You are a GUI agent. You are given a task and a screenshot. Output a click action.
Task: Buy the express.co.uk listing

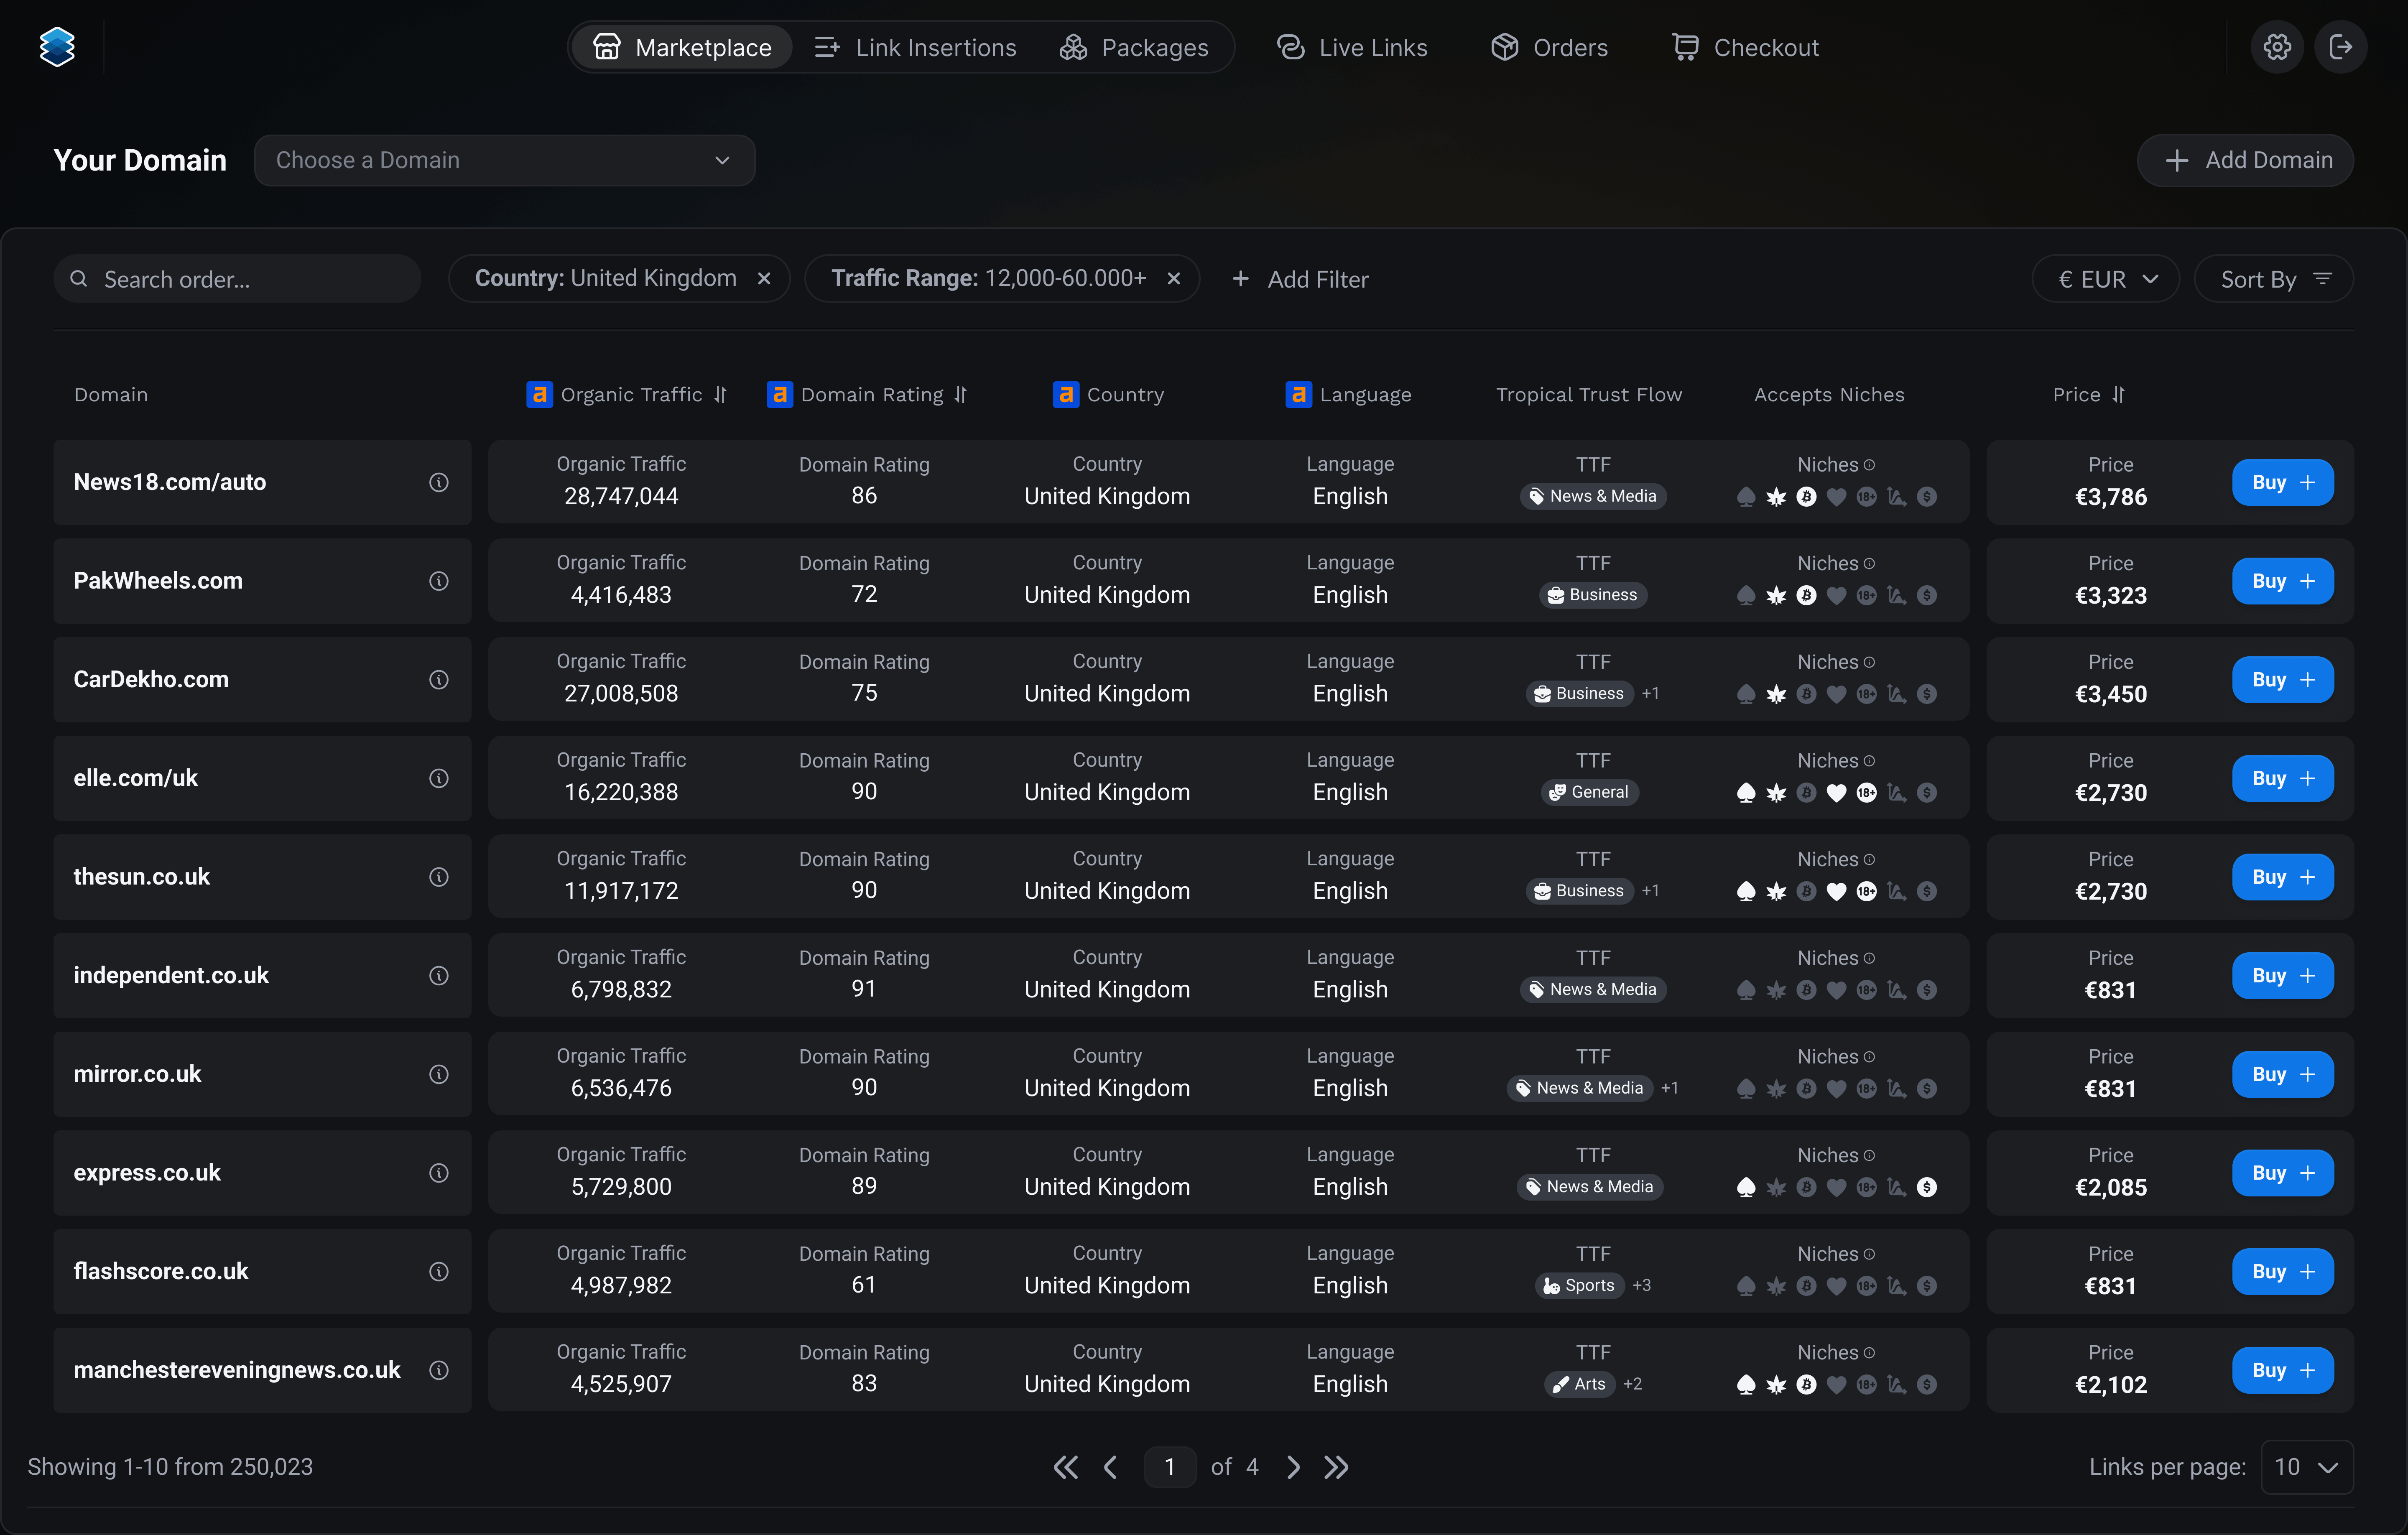click(x=2283, y=1173)
